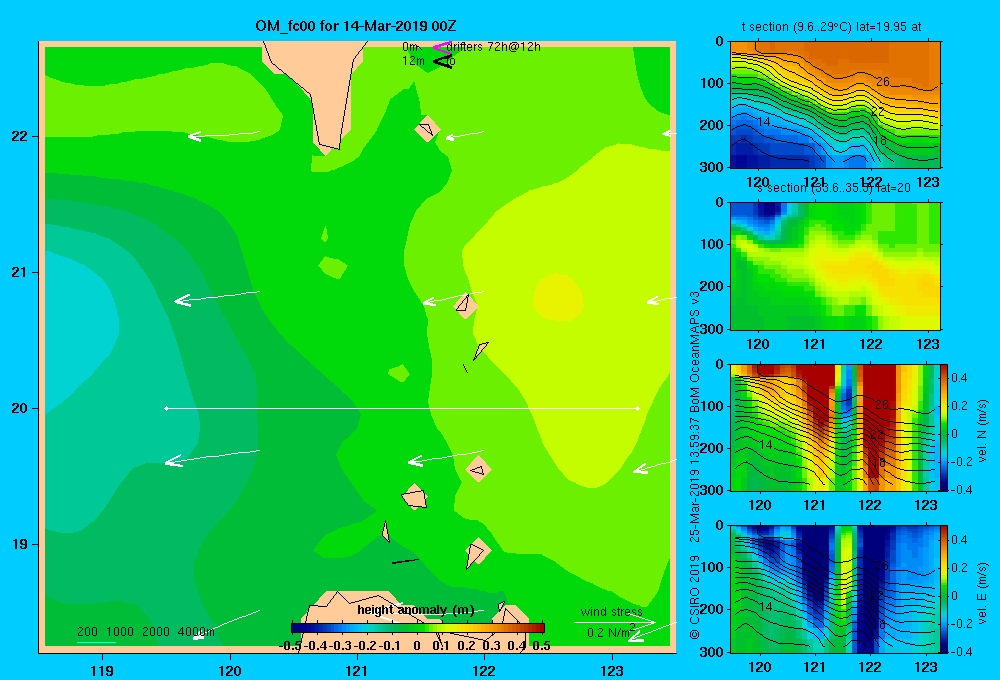Click the small island near 22N 121.5E
Screen dimensions: 1000x680
coord(427,129)
